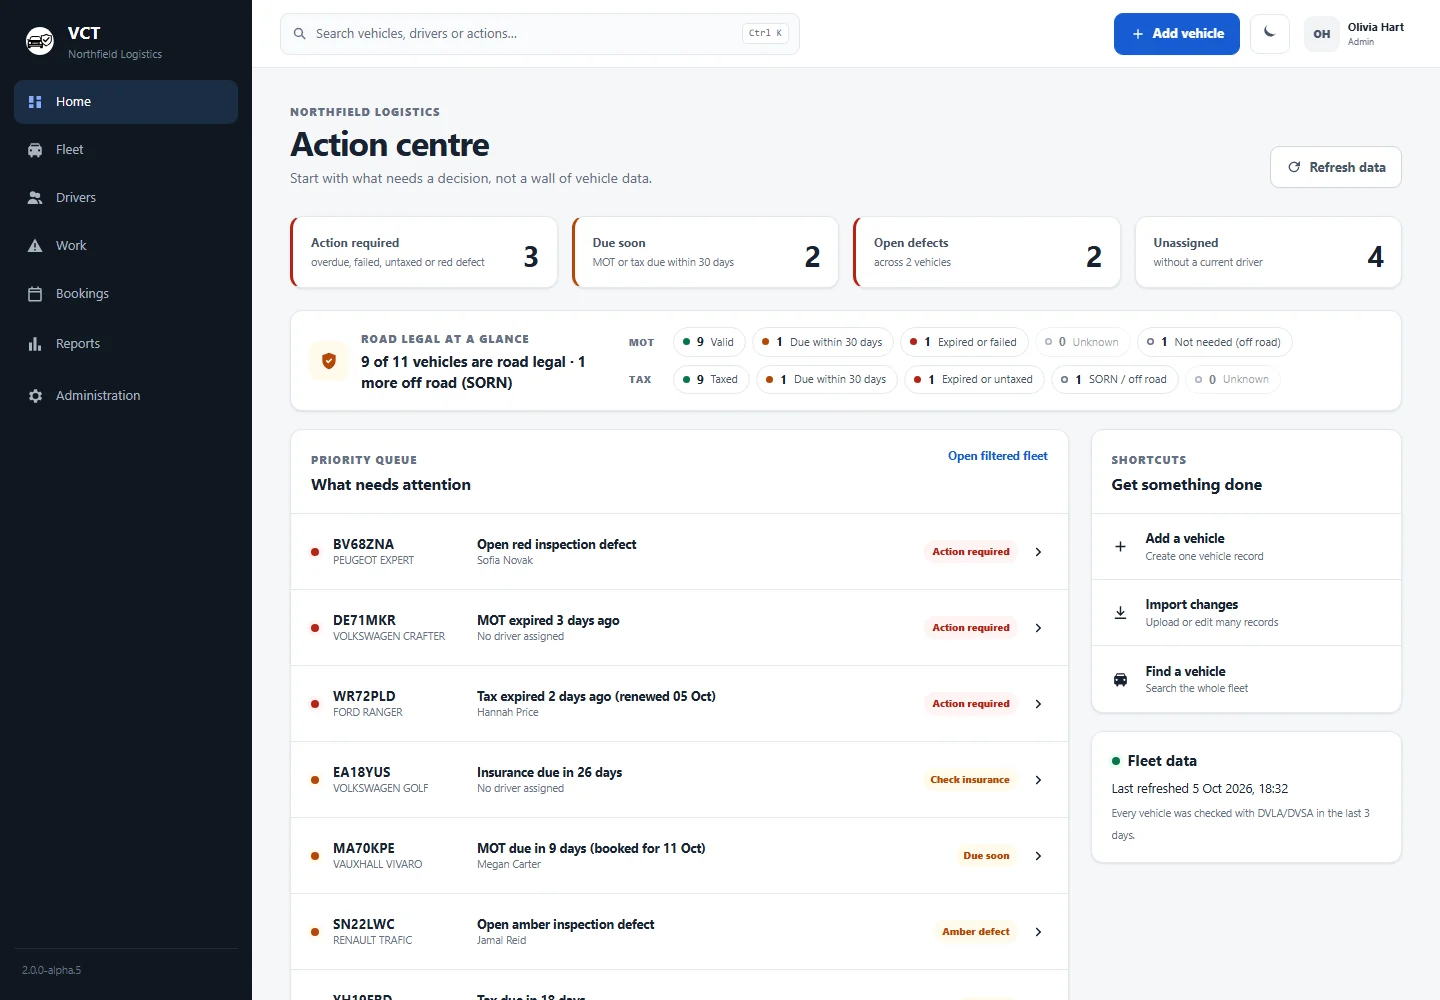Viewport: 1440px width, 1000px height.
Task: Click the Add vehicle button
Action: coord(1177,34)
